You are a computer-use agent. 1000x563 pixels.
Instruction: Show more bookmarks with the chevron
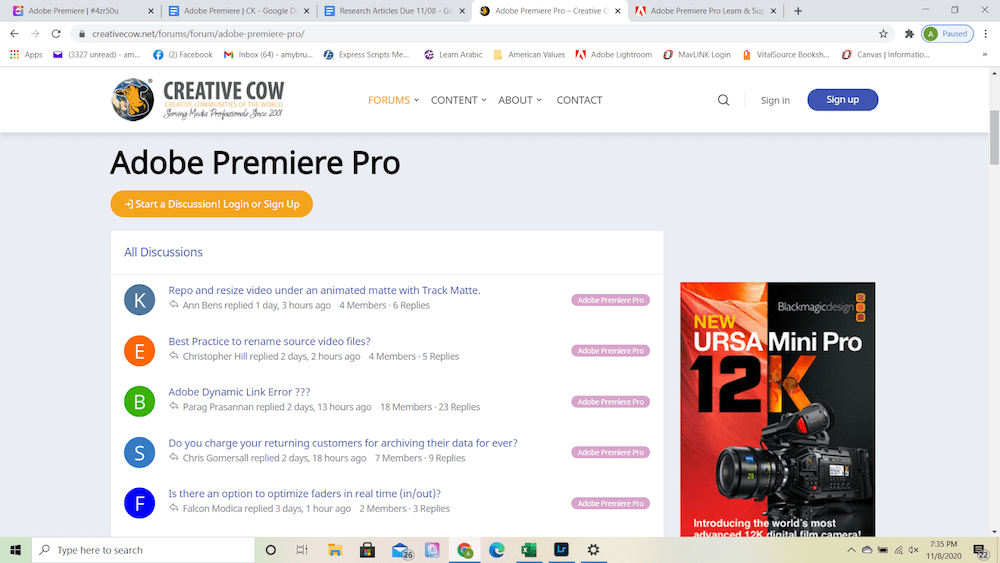(985, 55)
